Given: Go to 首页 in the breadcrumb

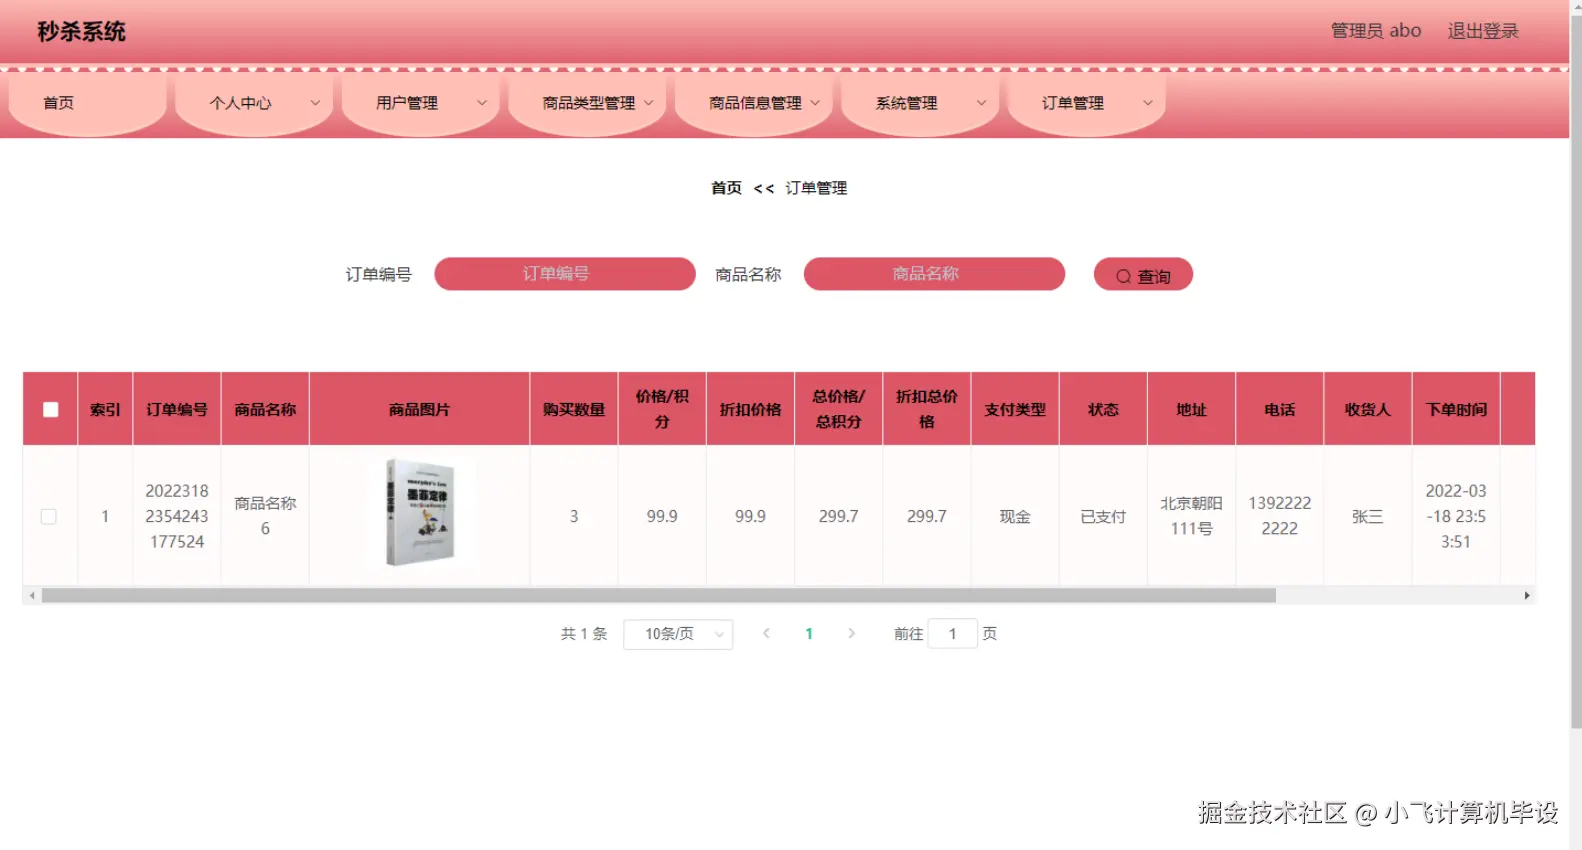Looking at the screenshot, I should (726, 188).
